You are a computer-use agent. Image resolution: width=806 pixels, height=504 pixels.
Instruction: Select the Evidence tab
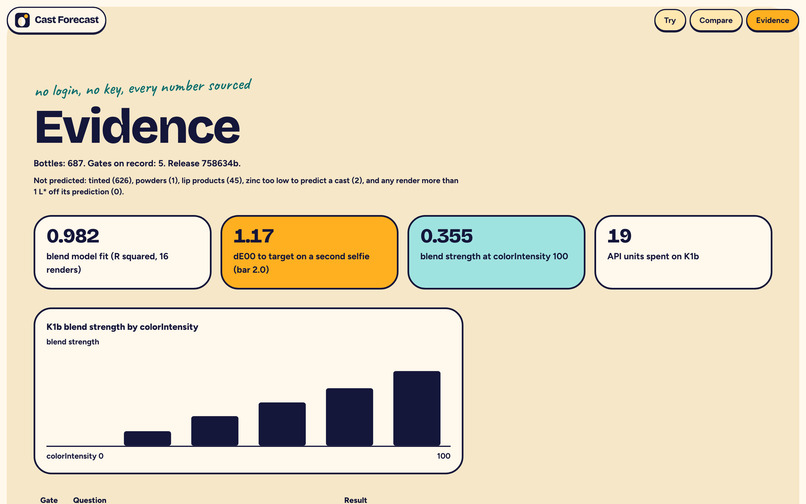pos(772,21)
